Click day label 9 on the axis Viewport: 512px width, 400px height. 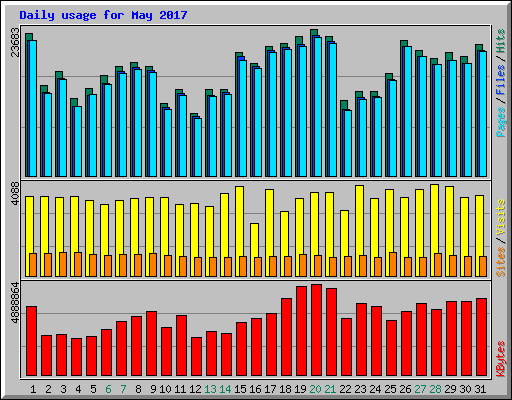click(153, 389)
